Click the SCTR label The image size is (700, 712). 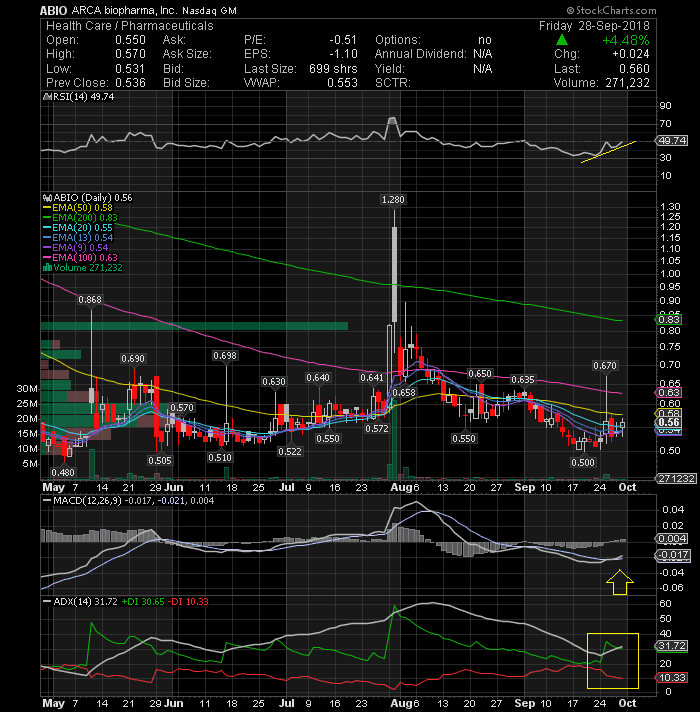coord(393,83)
